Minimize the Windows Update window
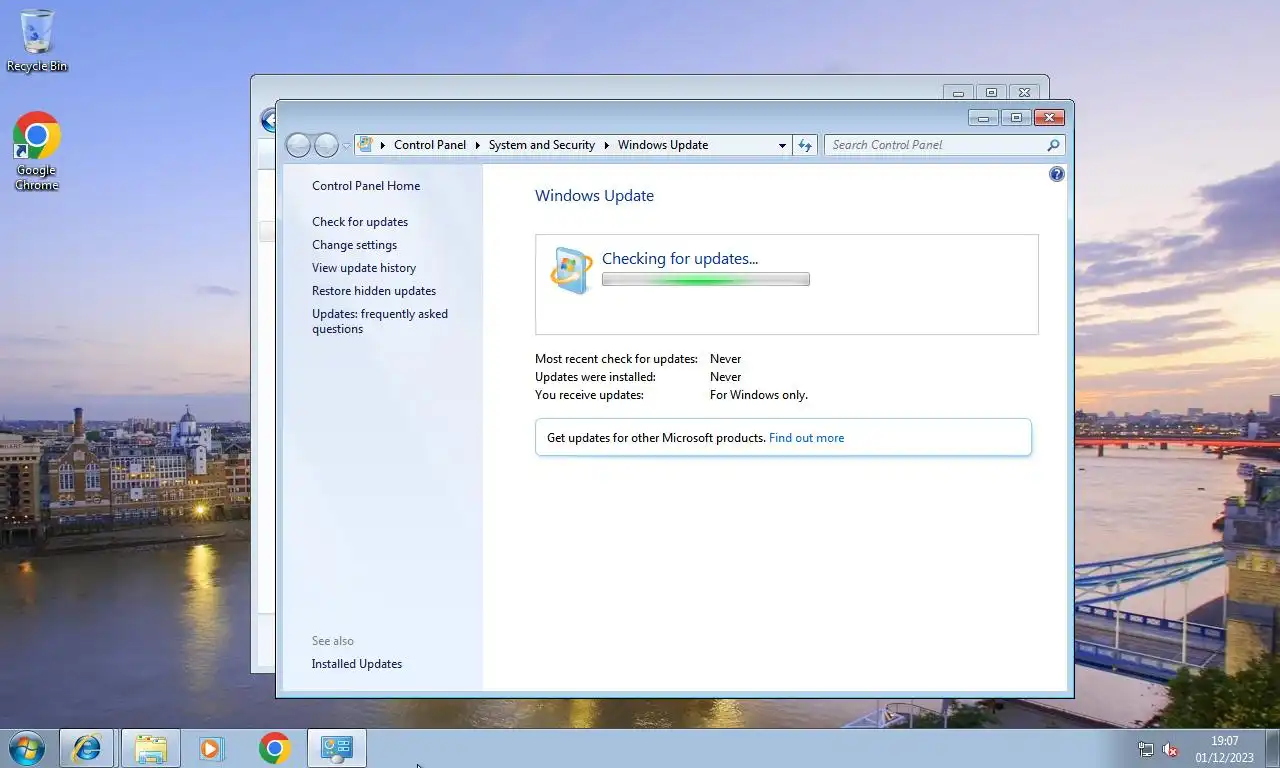 [983, 118]
